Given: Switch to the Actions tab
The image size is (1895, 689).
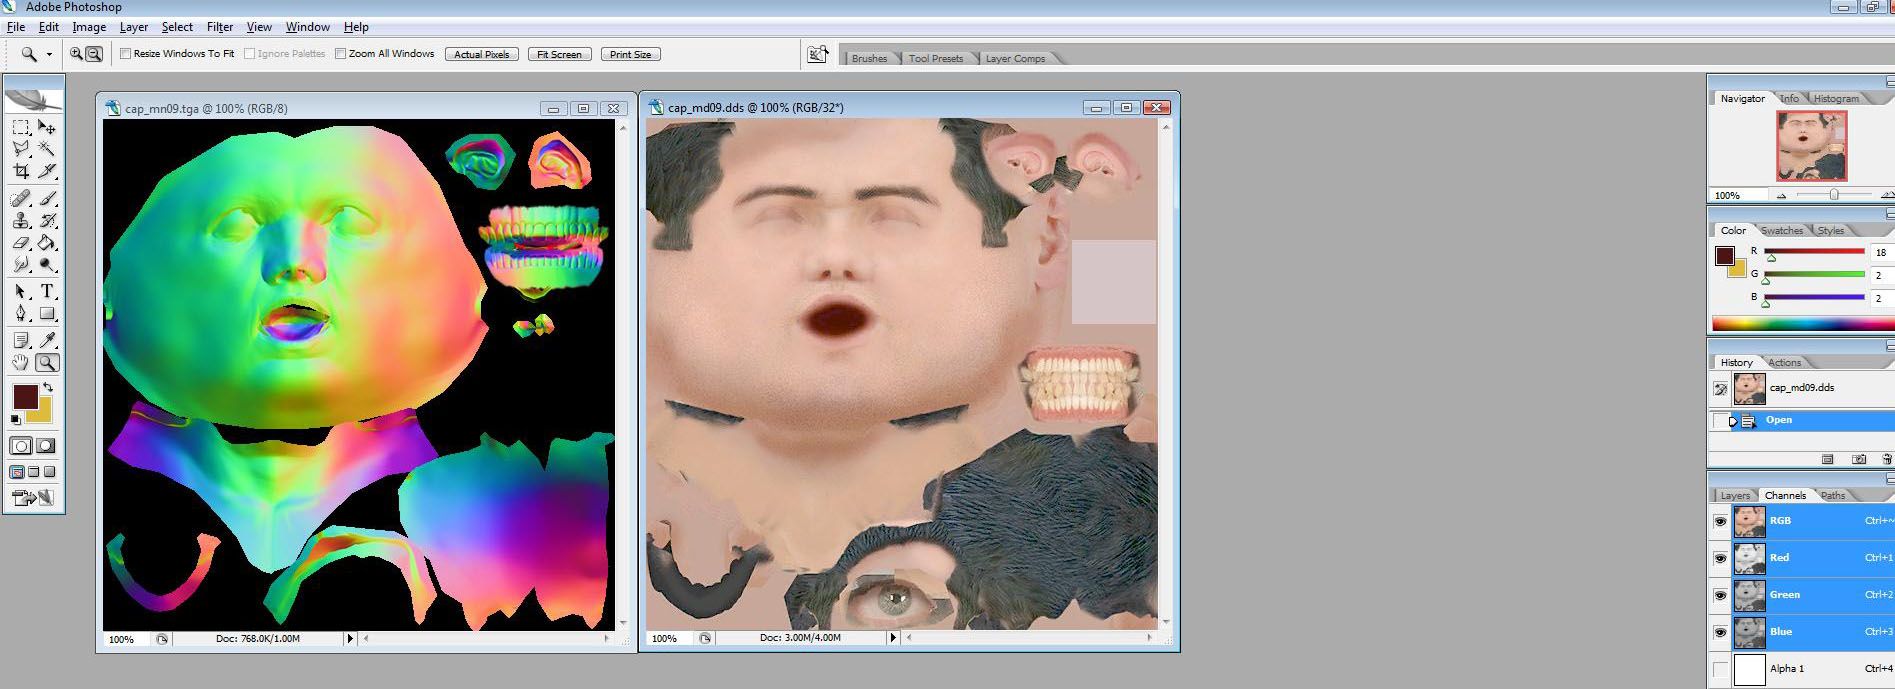Looking at the screenshot, I should pyautogui.click(x=1785, y=363).
